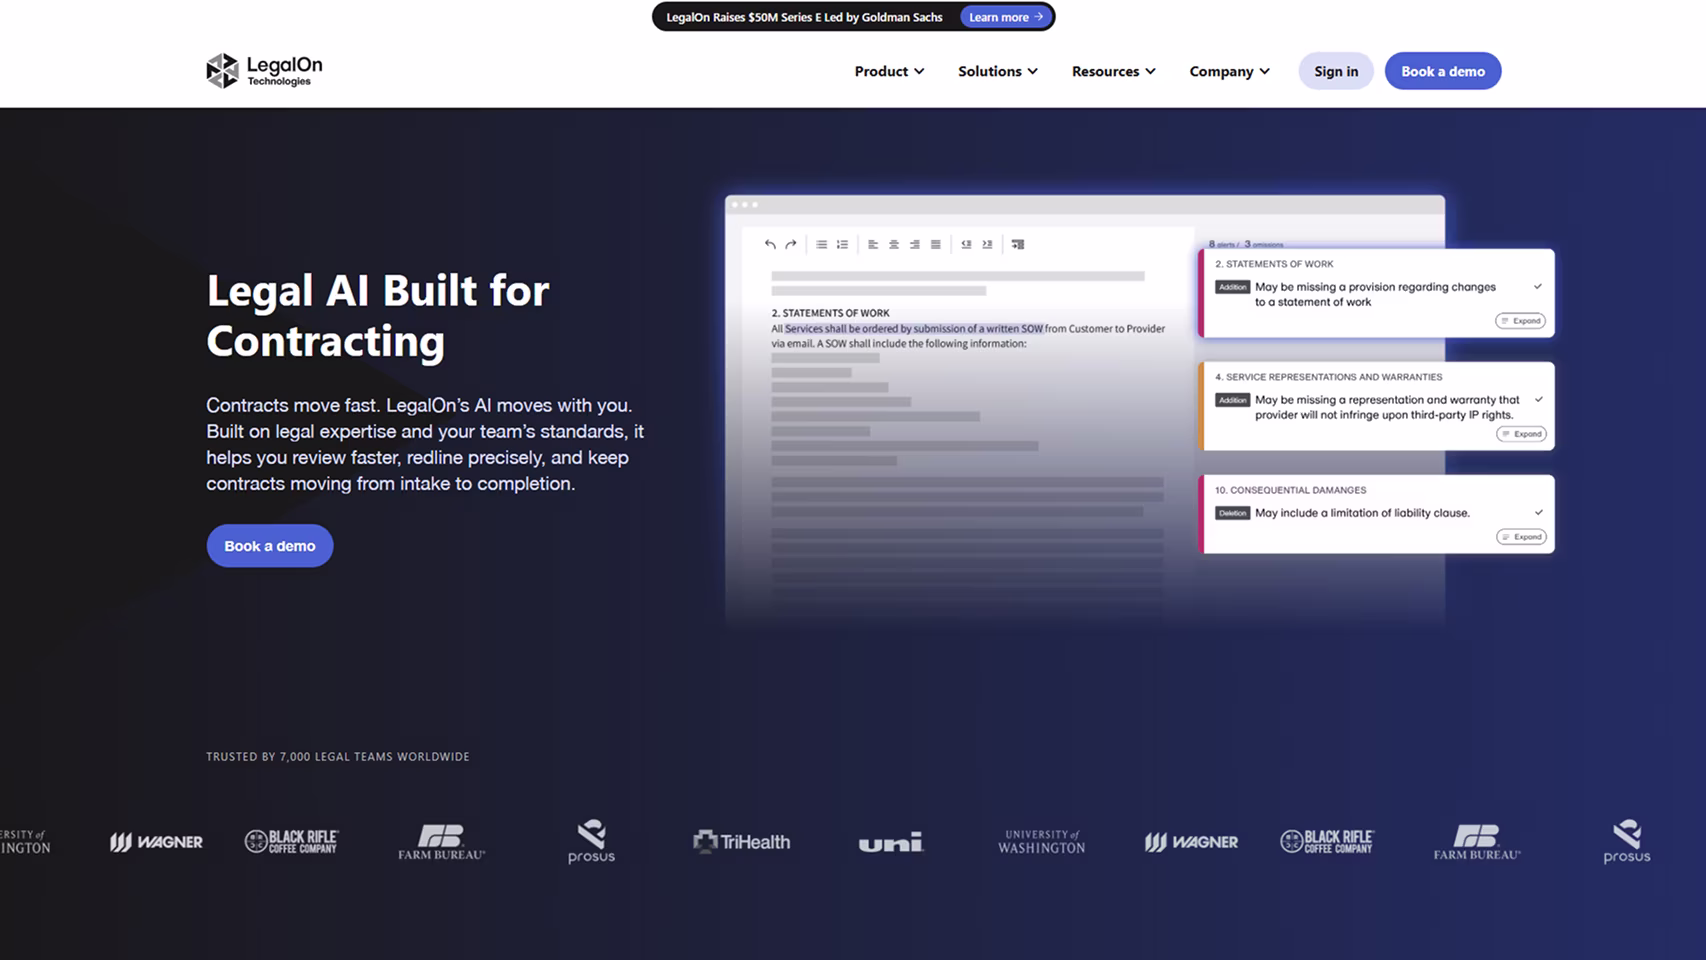Open the Product dropdown menu
1706x960 pixels.
889,71
